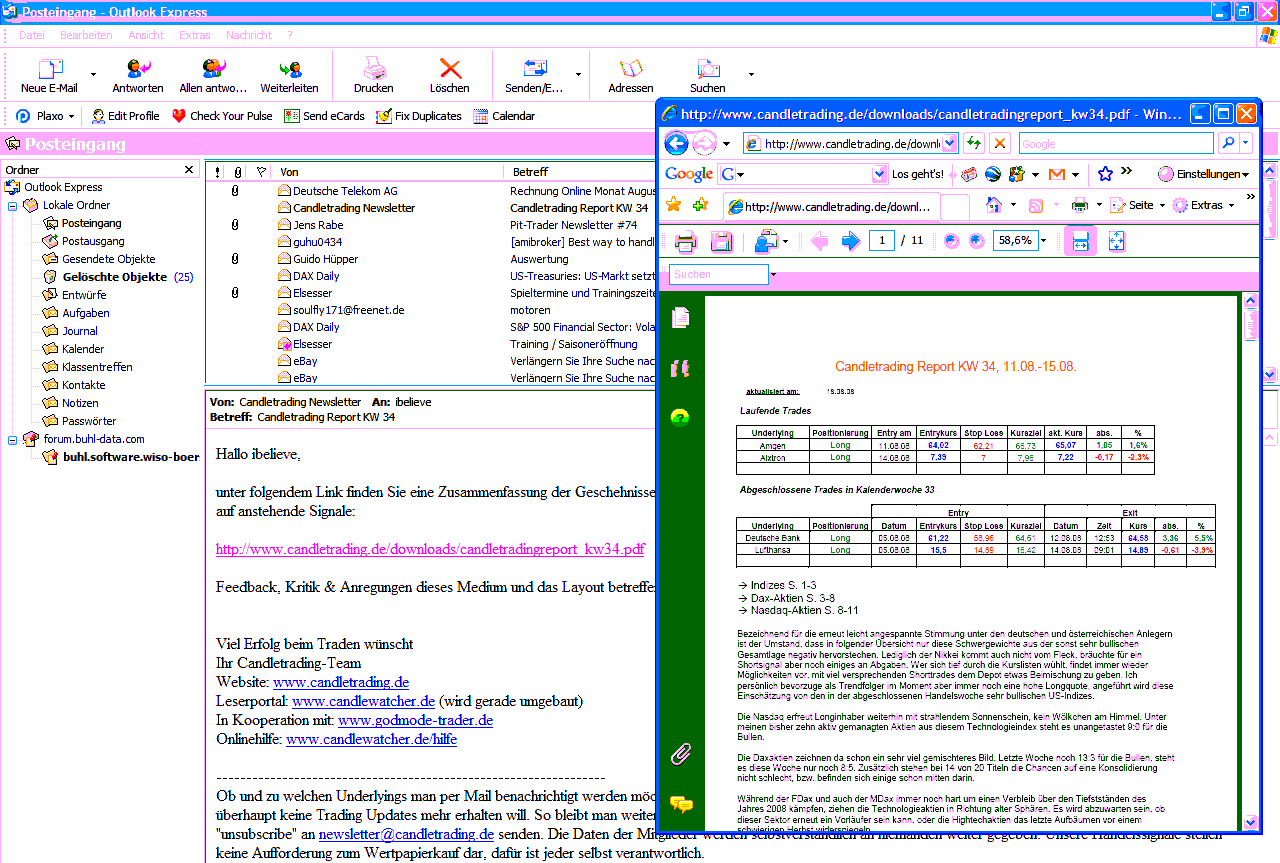Image resolution: width=1280 pixels, height=863 pixels.
Task: Open the Extras menu in Outlook Express
Action: 195,35
